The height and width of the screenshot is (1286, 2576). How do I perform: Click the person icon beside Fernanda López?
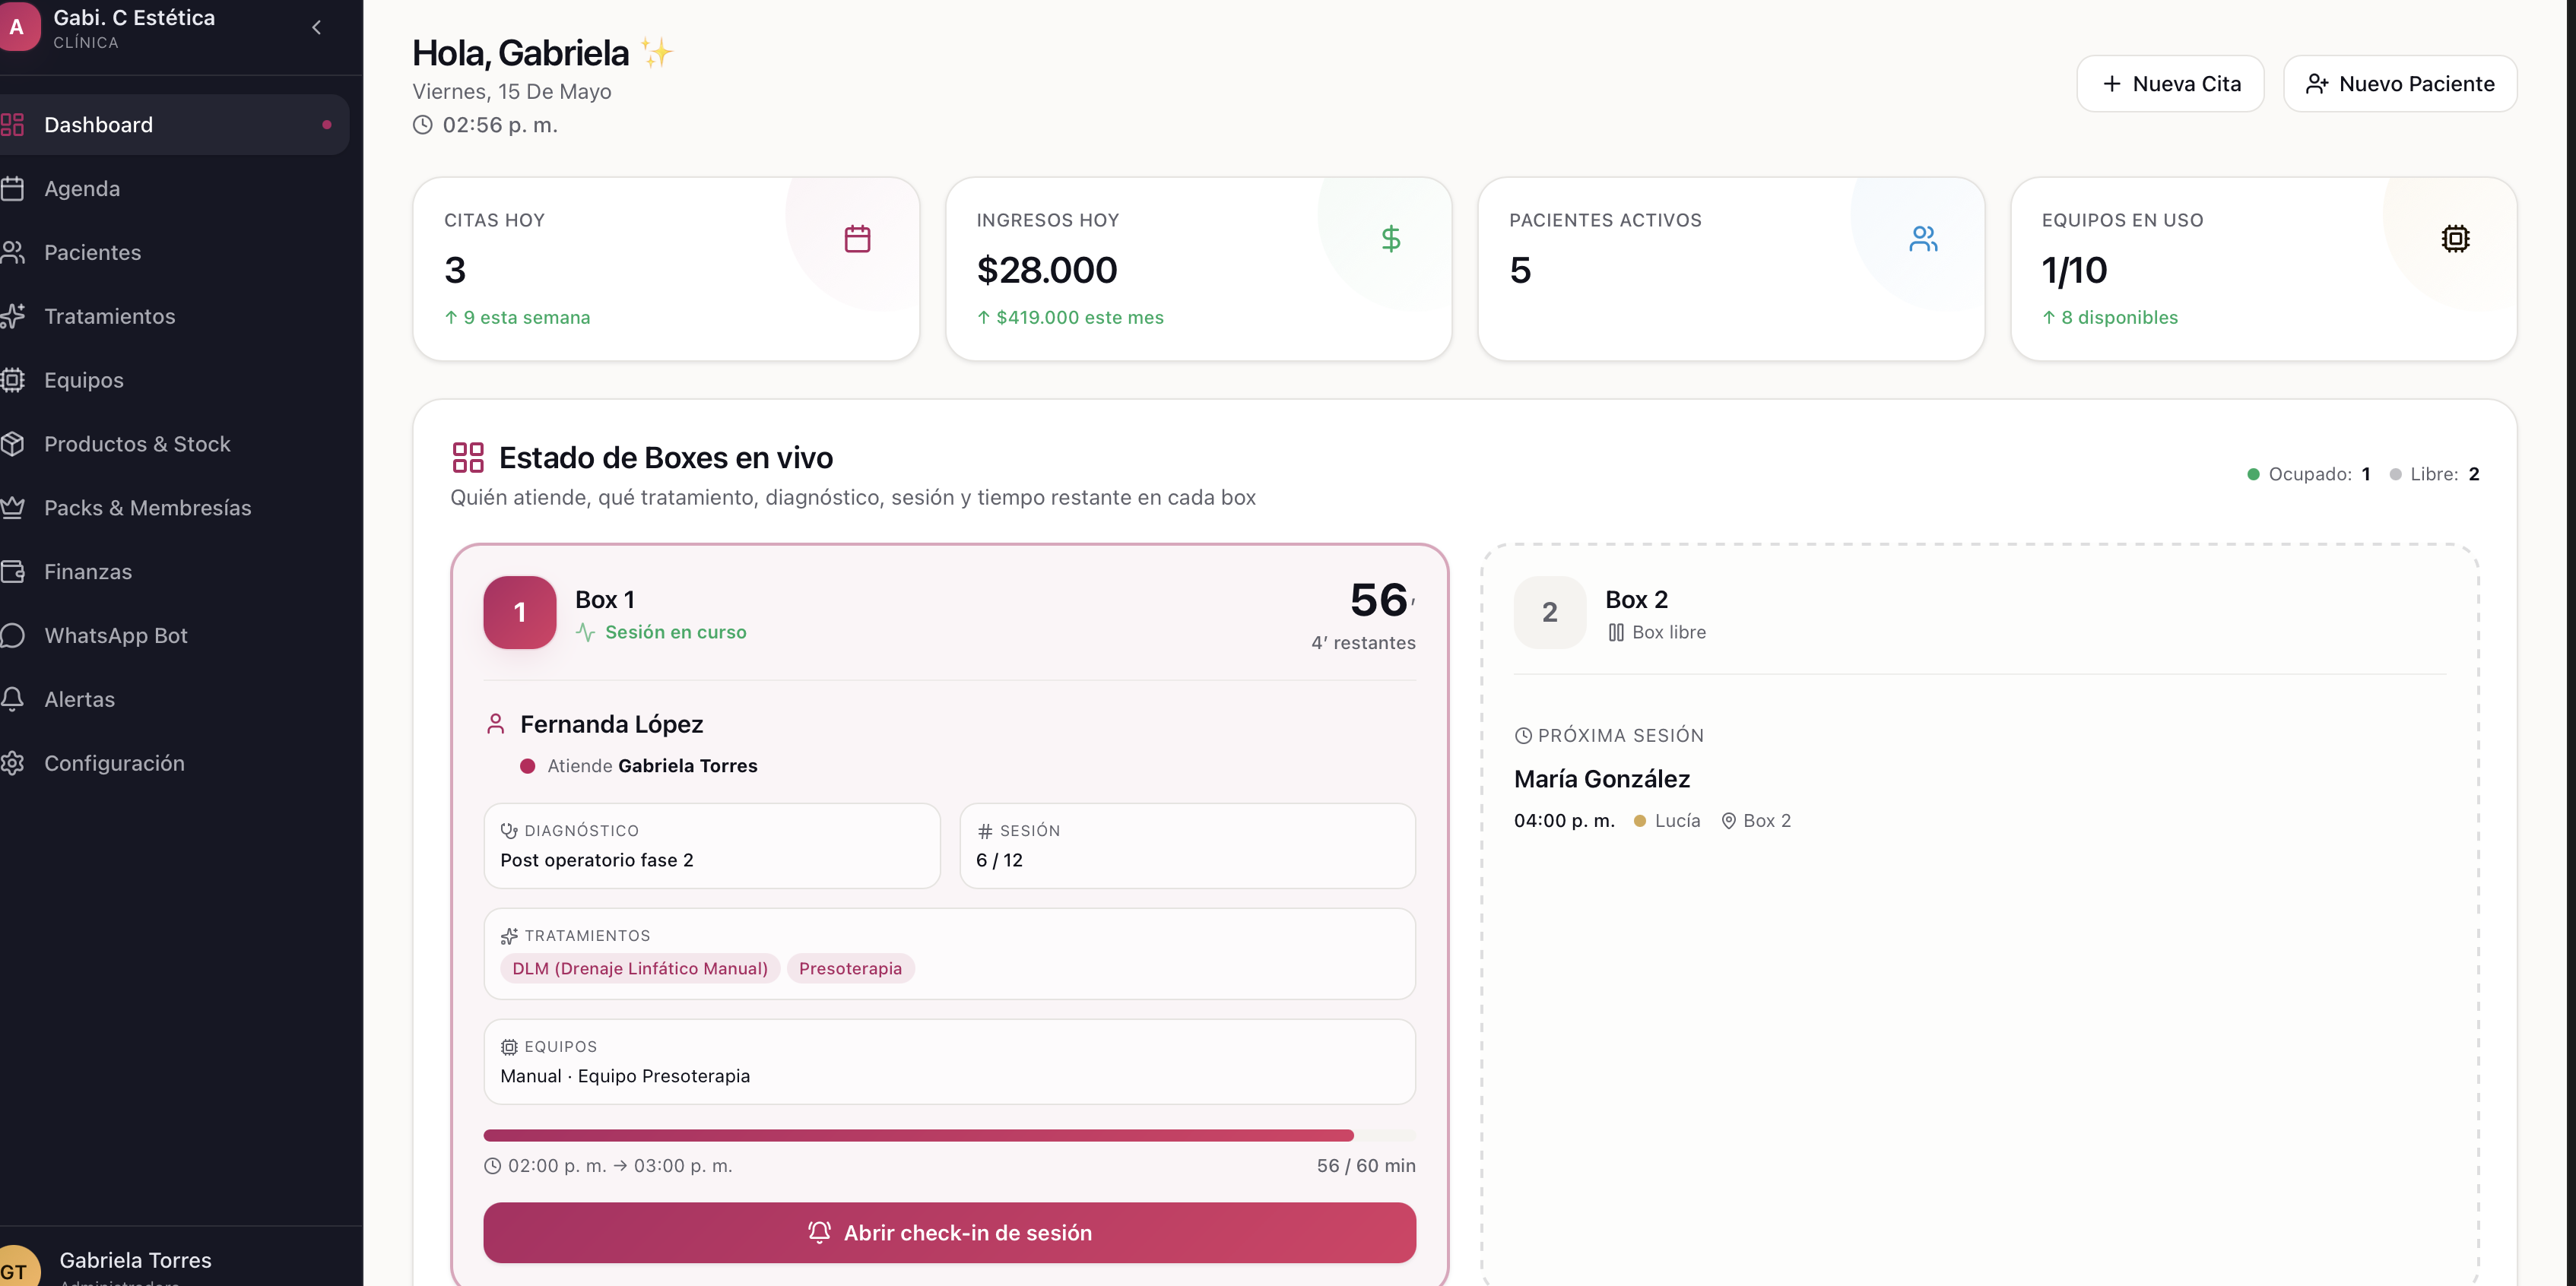495,724
